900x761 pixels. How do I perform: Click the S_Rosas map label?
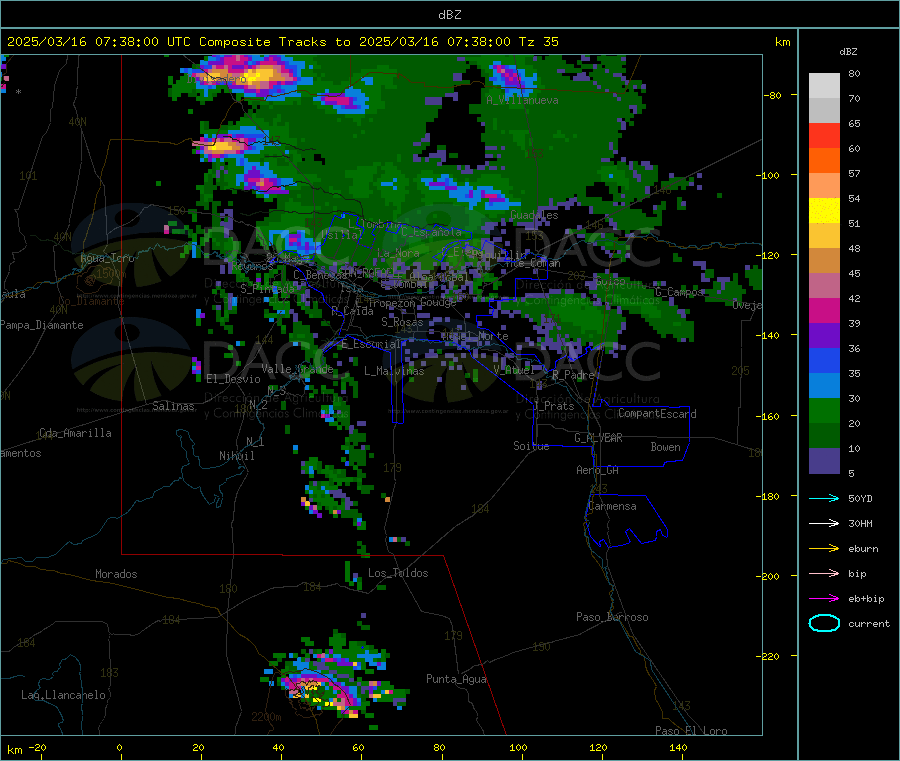point(402,322)
